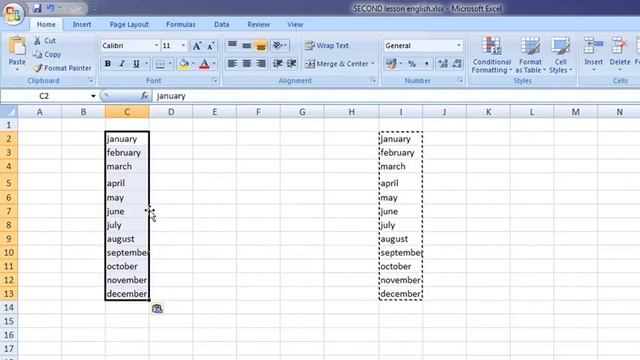Switch to the Page Layout tab
Screen dimensions: 640x360
click(129, 24)
